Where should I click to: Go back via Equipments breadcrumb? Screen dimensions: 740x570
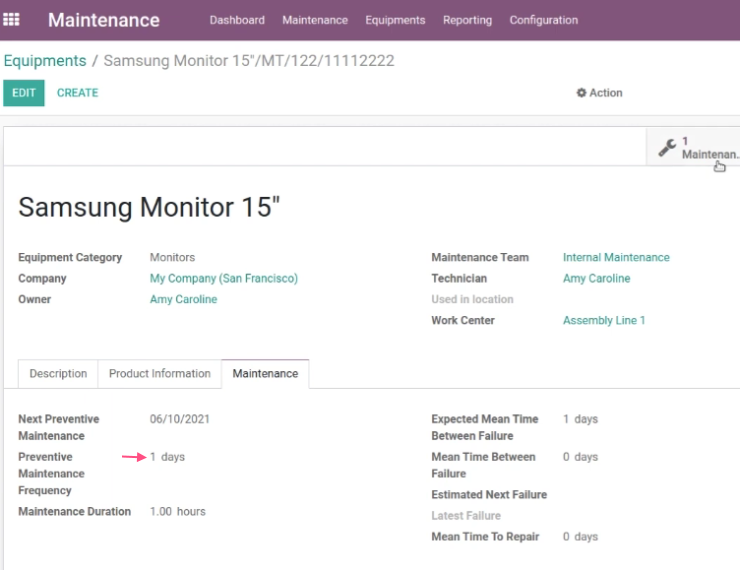point(45,61)
